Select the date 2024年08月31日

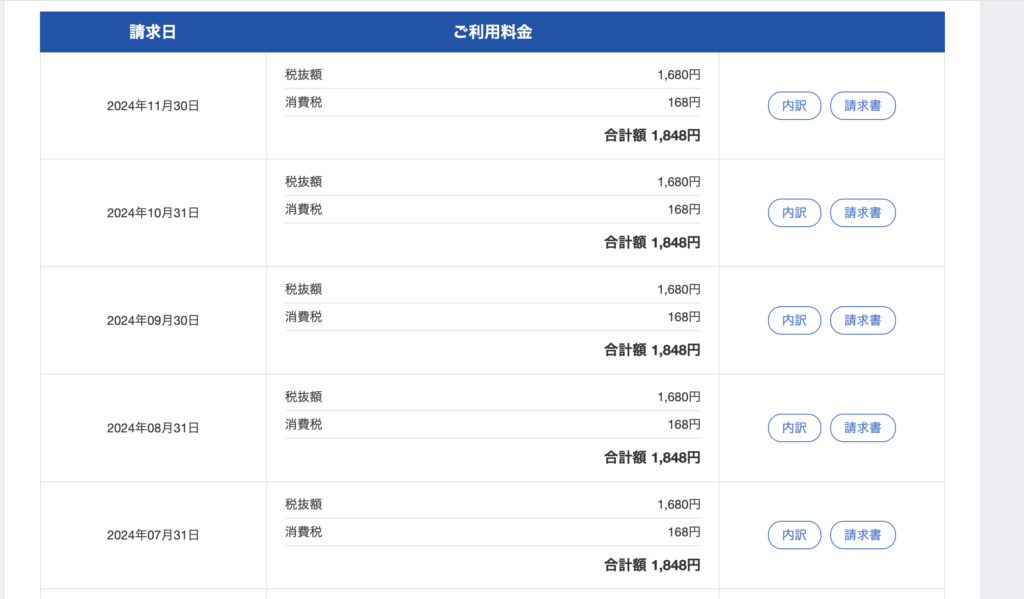pyautogui.click(x=153, y=428)
